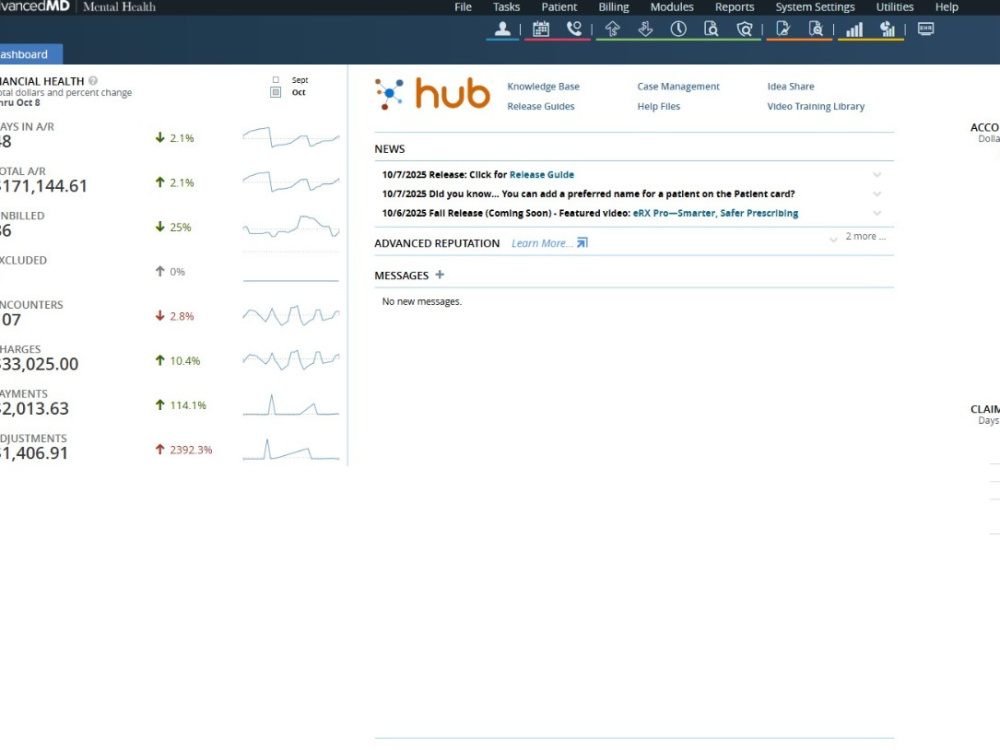This screenshot has height=750, width=1000.
Task: Click the clock icon in toolbar
Action: [679, 29]
